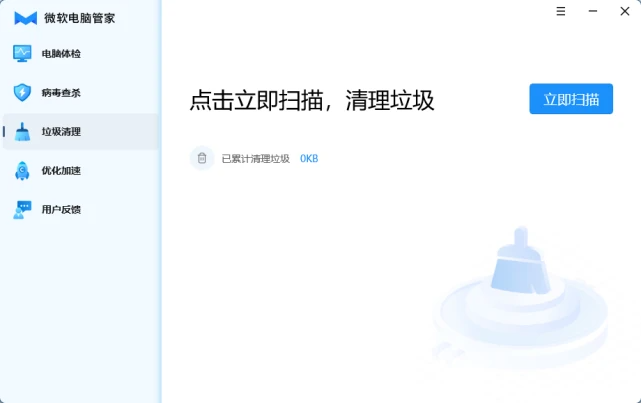Screen dimensions: 641x403
Task: Click the 点击立即扫描，清理垃圾 heading
Action: pyautogui.click(x=312, y=100)
